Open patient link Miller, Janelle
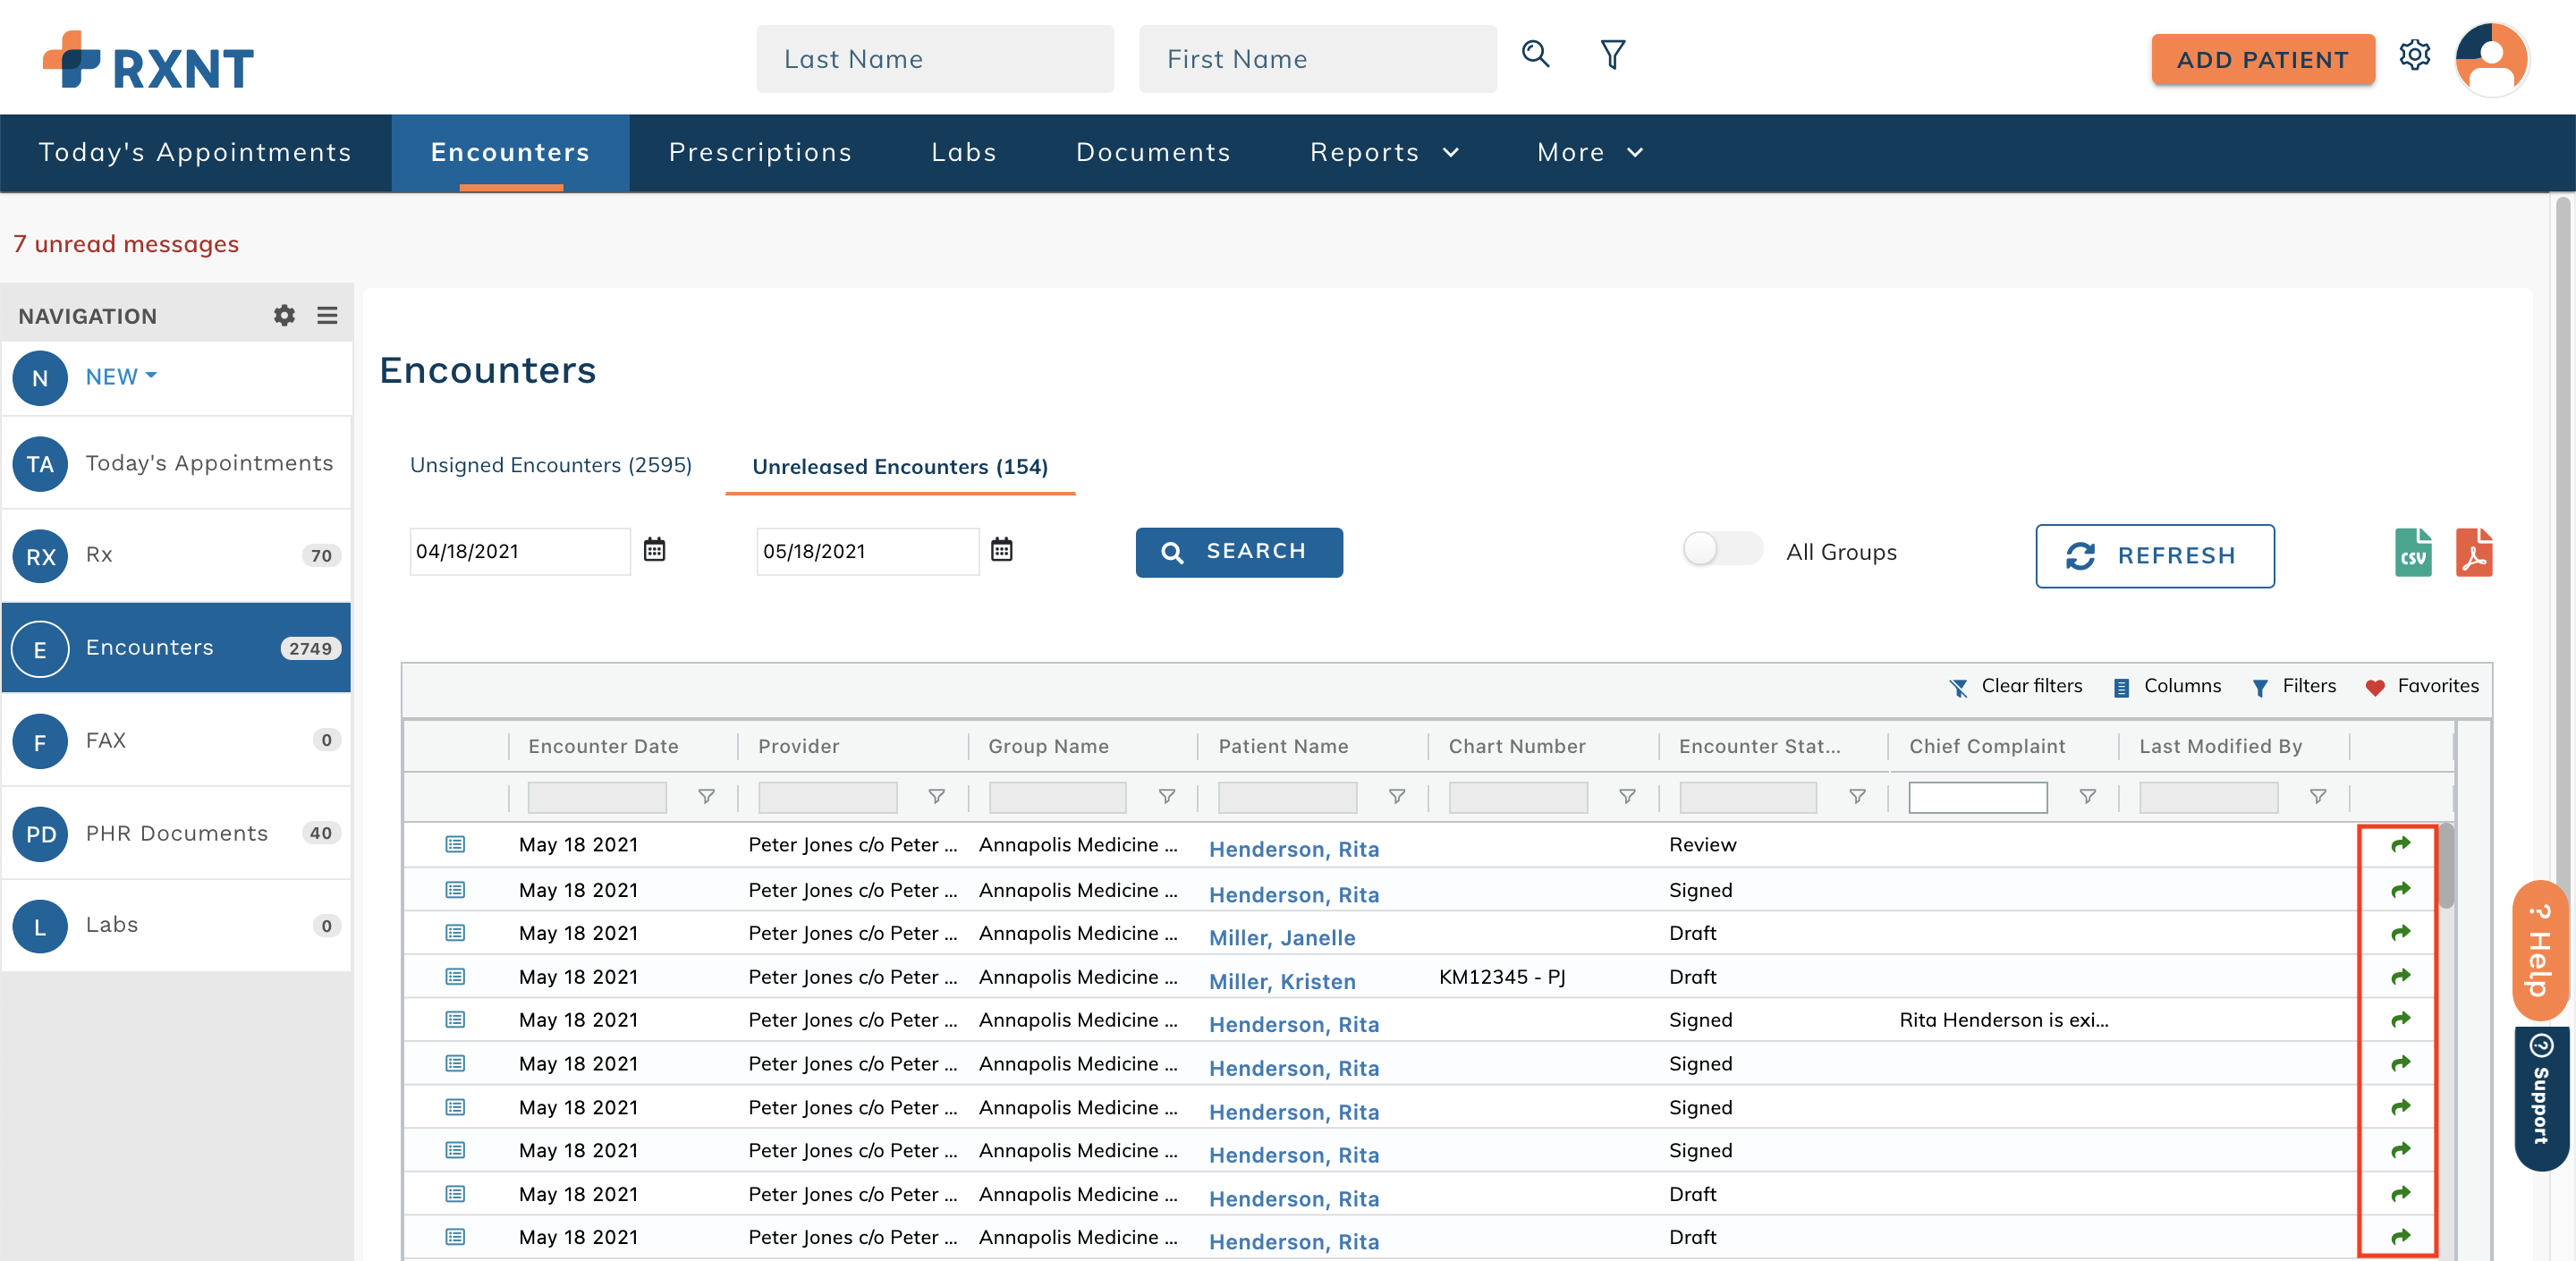This screenshot has width=2576, height=1261. [x=1282, y=938]
